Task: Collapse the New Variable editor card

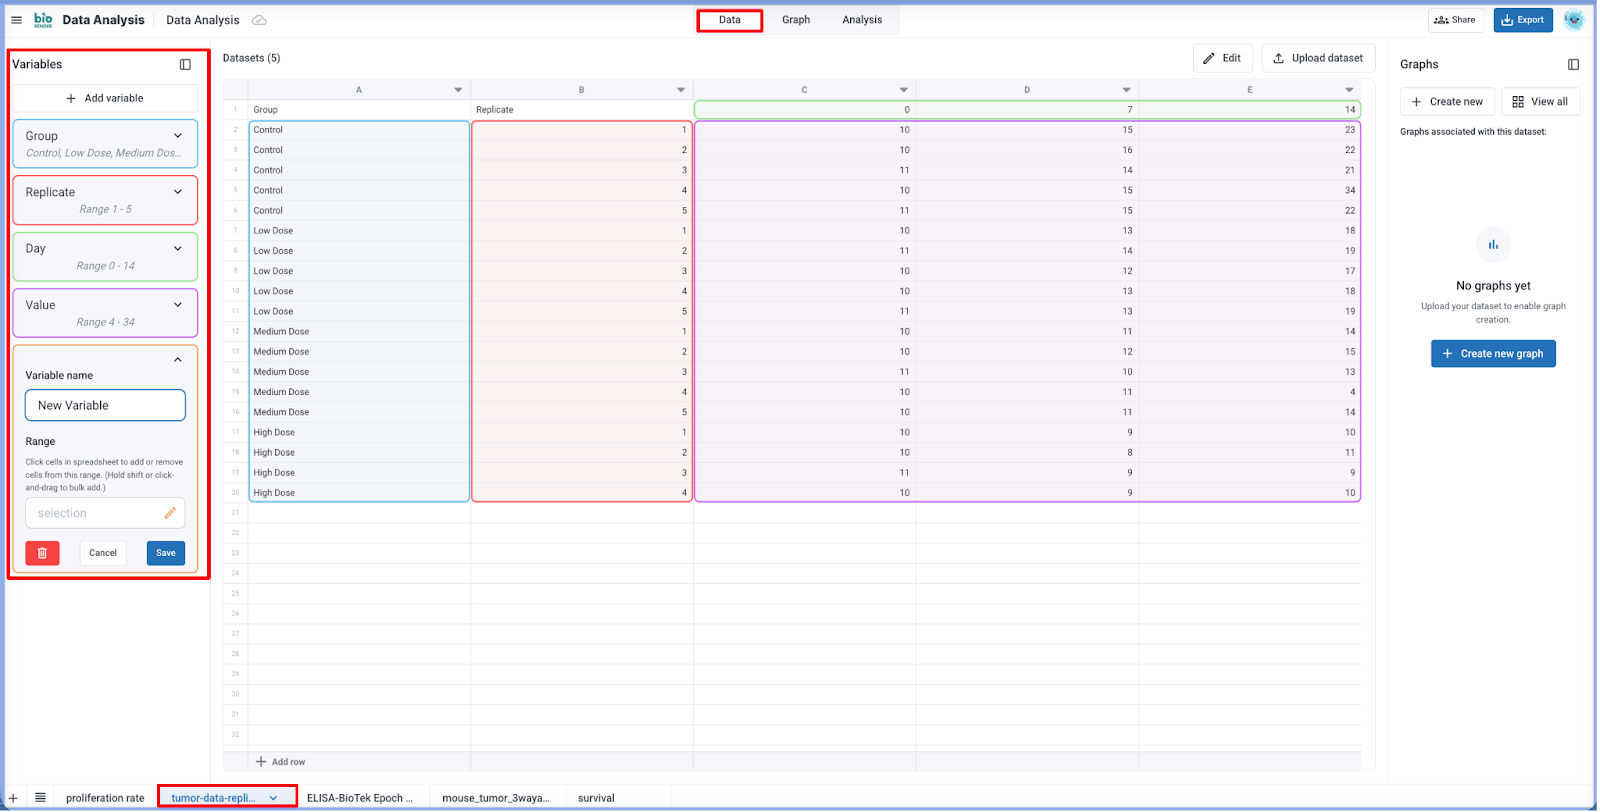Action: [x=178, y=360]
